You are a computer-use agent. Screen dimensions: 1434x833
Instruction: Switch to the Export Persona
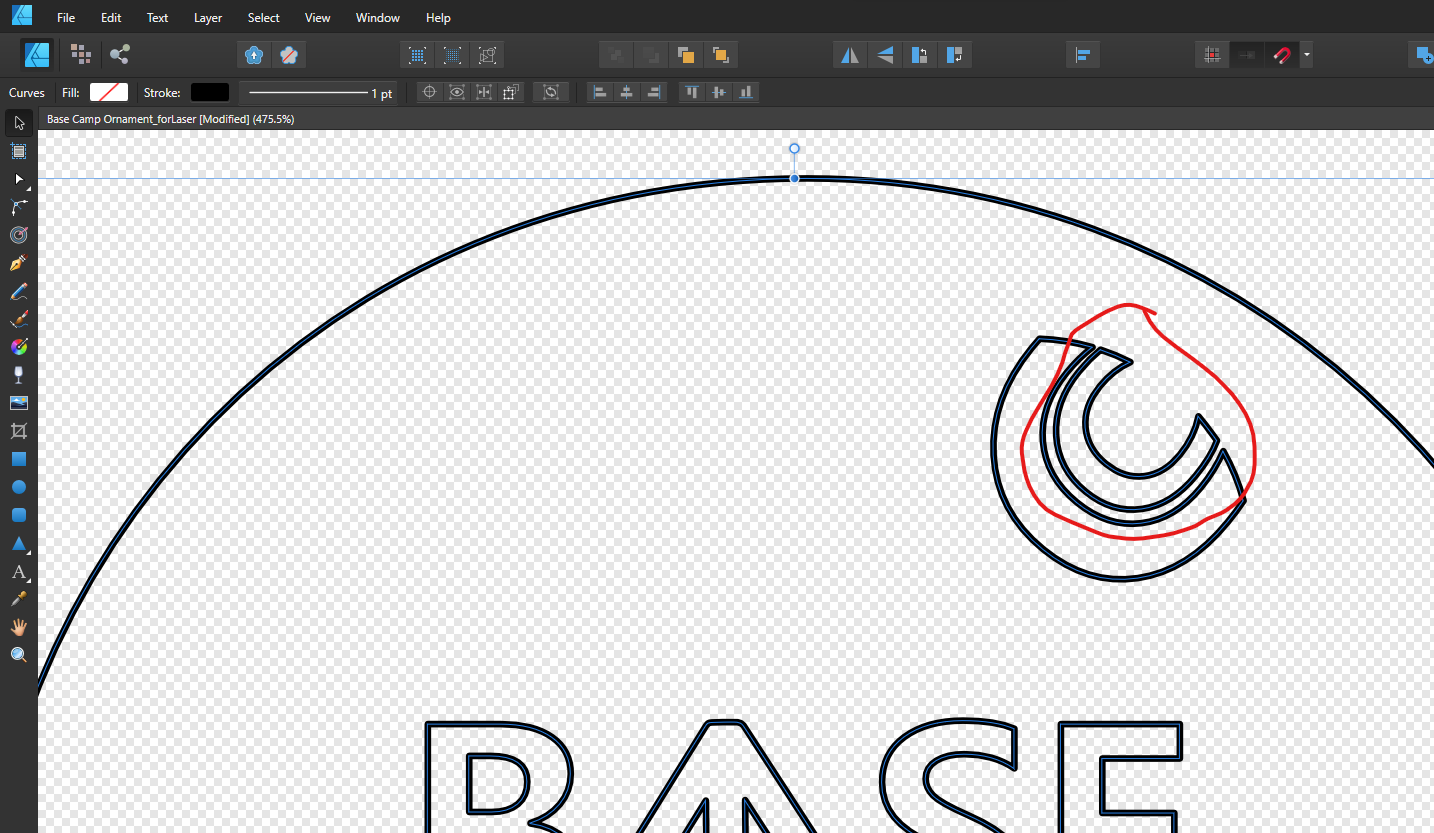(x=119, y=54)
